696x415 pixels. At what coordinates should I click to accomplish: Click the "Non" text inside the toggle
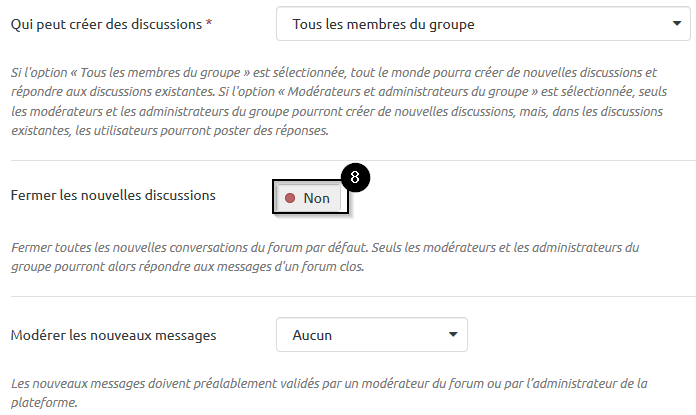[x=316, y=198]
